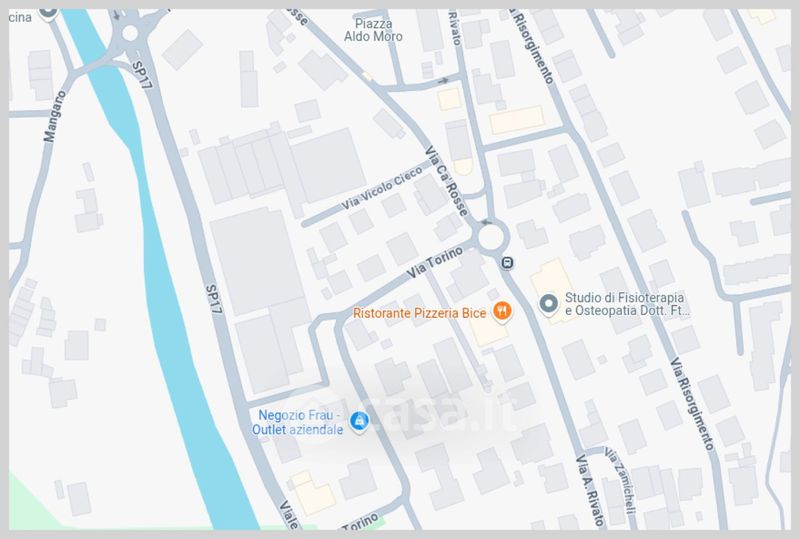Select the Via Ca' Rosse street label
This screenshot has width=800, height=539.
tap(446, 181)
